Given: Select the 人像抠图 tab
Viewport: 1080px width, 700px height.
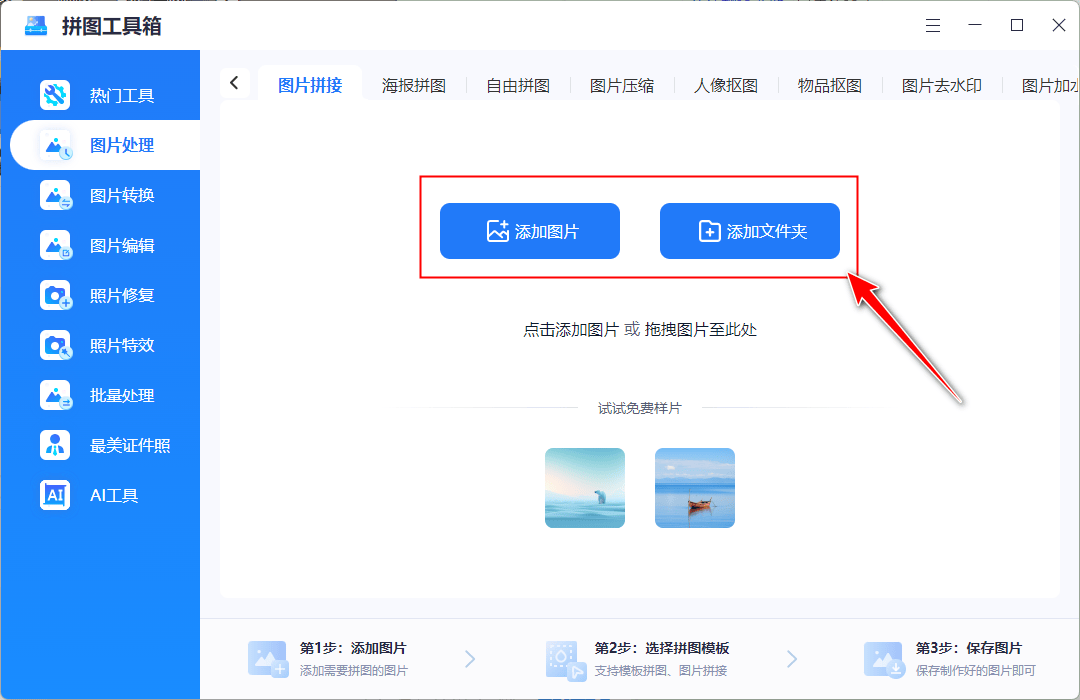Looking at the screenshot, I should (x=726, y=86).
